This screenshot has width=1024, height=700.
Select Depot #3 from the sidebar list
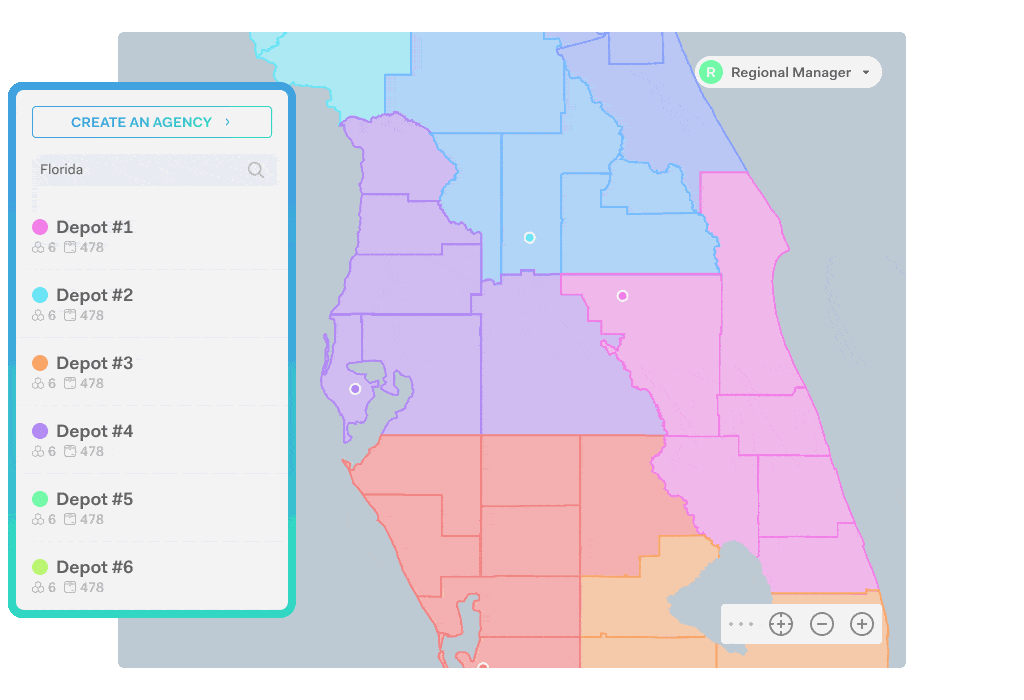95,363
